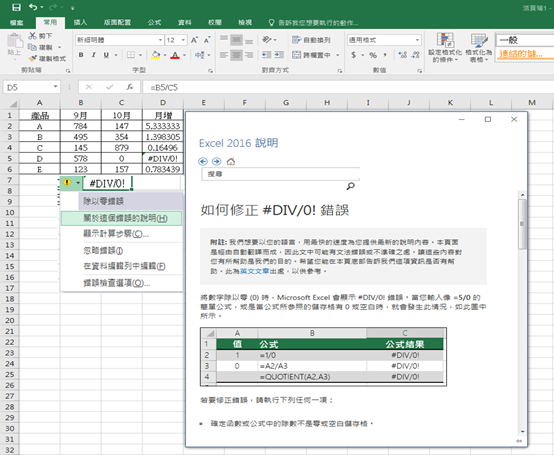The image size is (554, 455).
Task: Toggle align left in ribbon
Action: tap(224, 55)
